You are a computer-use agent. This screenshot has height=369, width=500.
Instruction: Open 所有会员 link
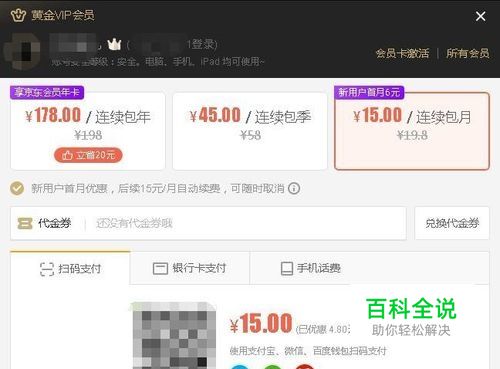tap(468, 53)
